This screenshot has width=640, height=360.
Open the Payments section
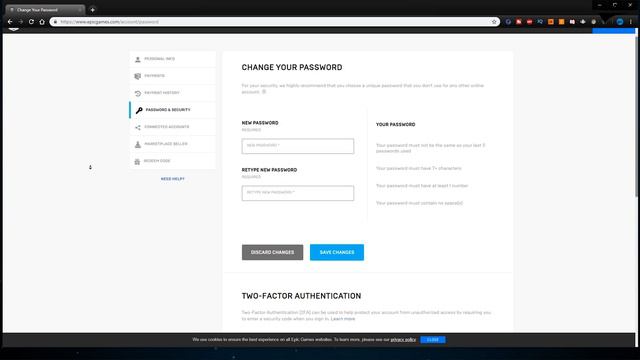[x=173, y=76]
